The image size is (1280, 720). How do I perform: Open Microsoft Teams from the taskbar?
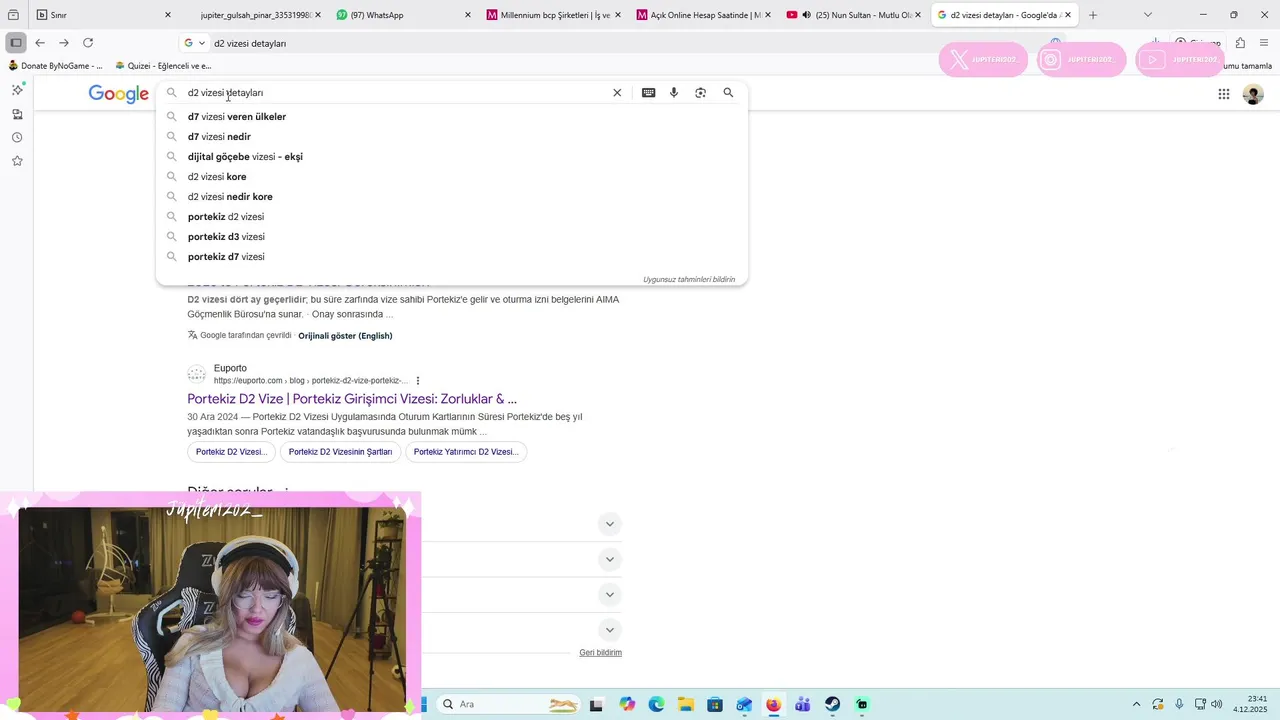803,704
